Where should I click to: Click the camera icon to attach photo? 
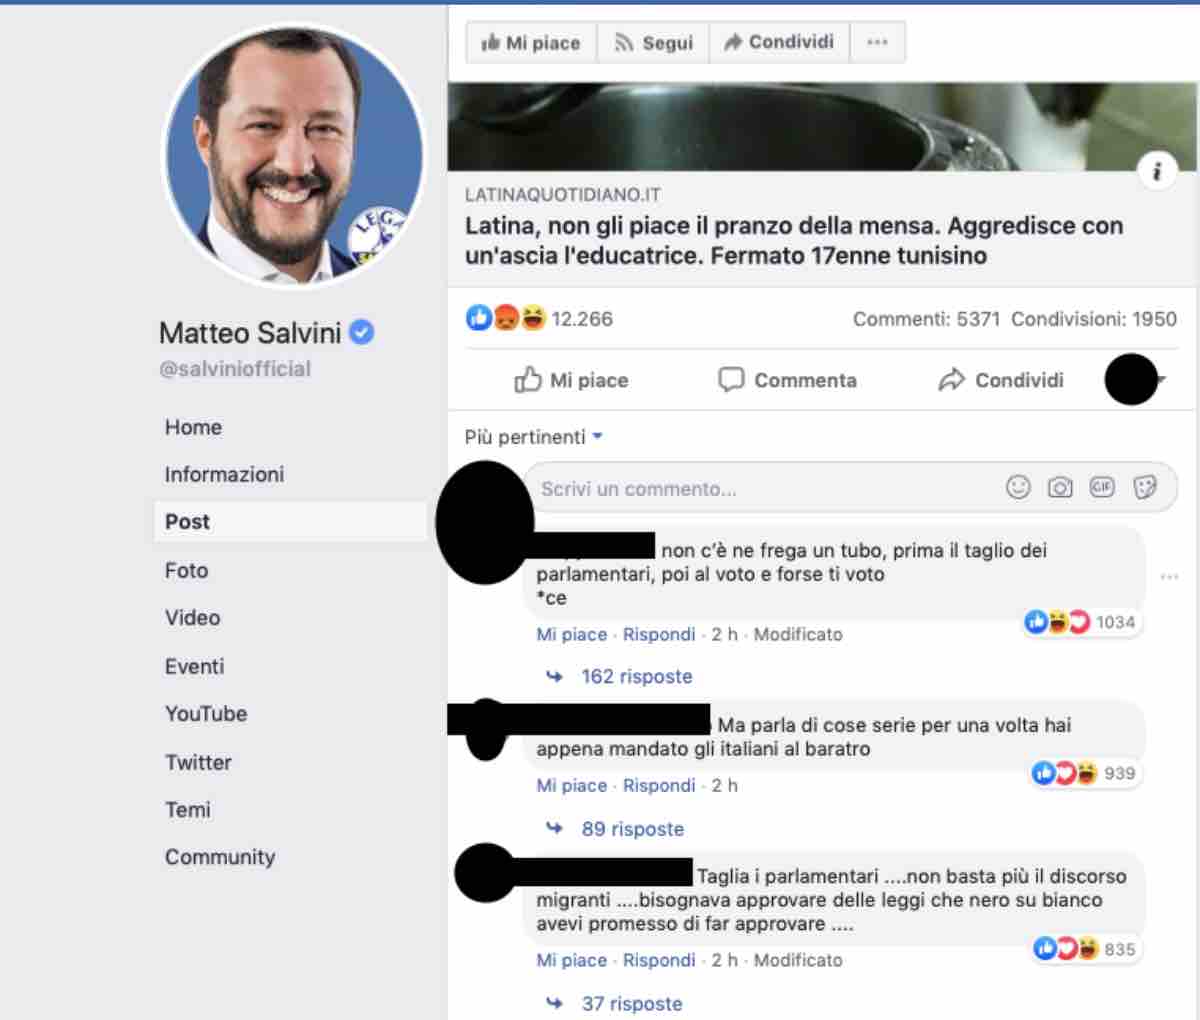coord(1060,487)
